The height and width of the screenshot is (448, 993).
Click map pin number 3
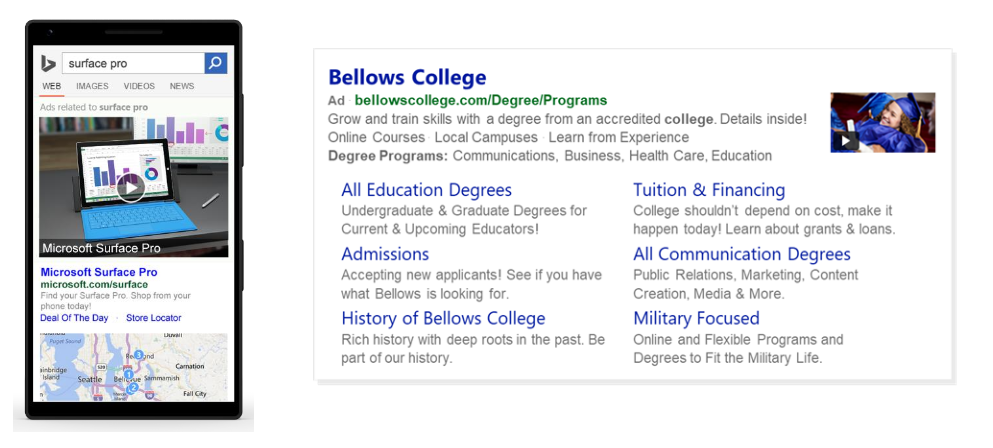139,355
